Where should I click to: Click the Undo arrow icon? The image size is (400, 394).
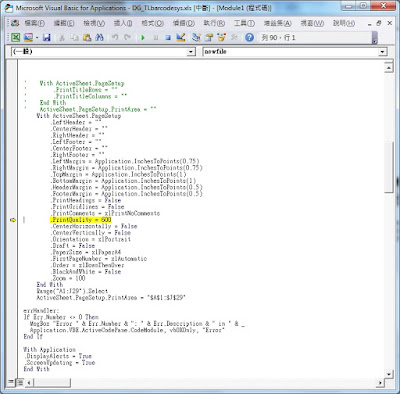[115, 37]
